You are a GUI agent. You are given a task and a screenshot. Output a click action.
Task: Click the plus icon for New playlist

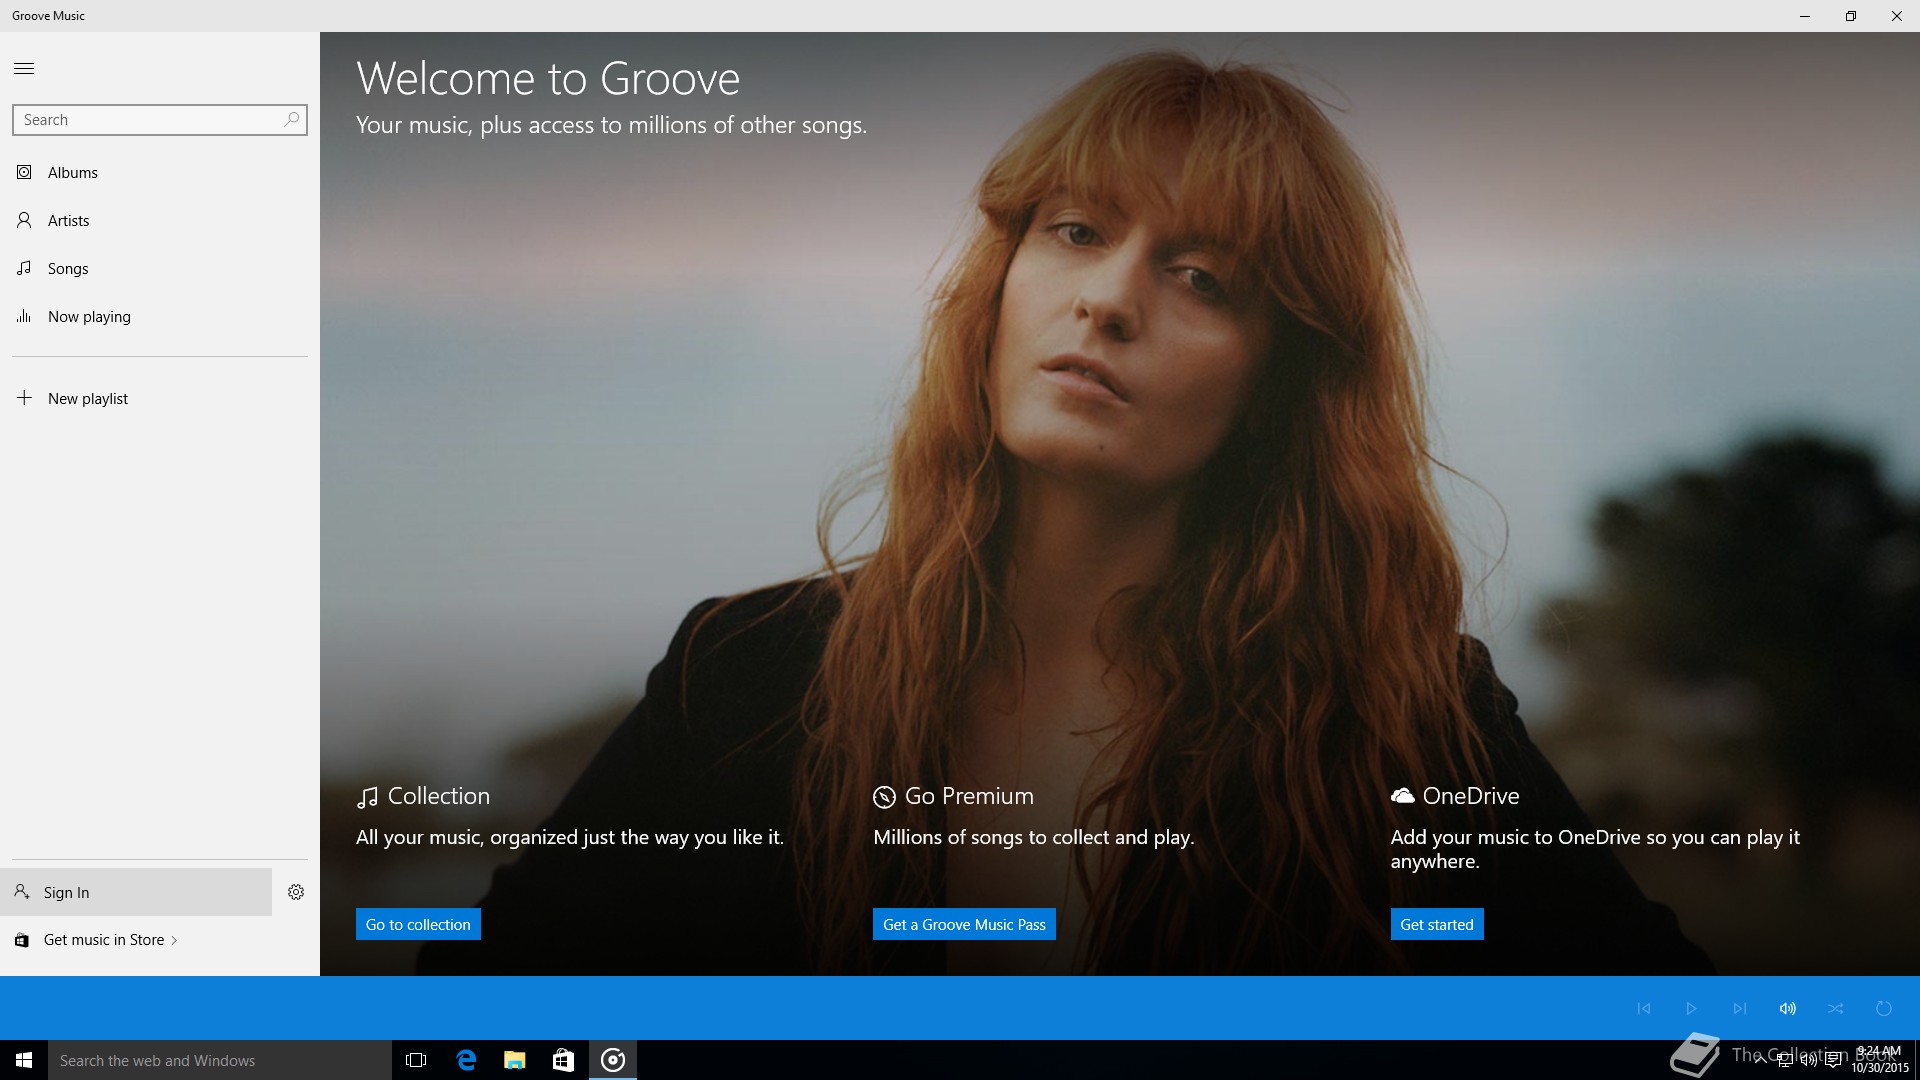[x=24, y=397]
